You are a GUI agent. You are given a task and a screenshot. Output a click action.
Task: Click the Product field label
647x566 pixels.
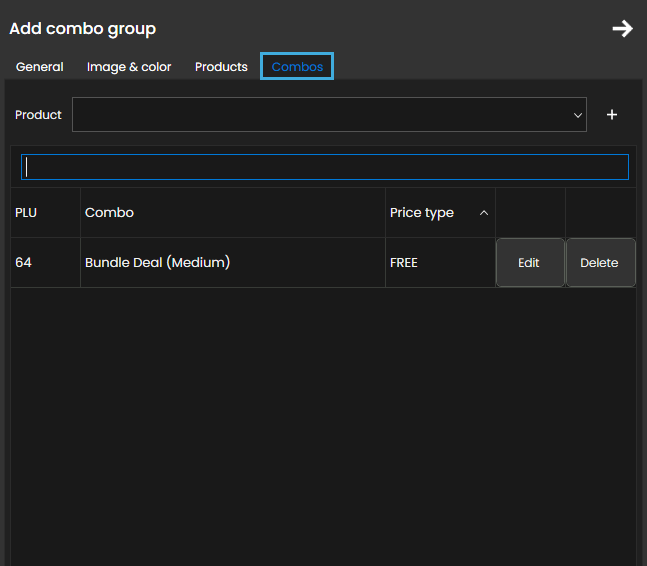point(39,115)
